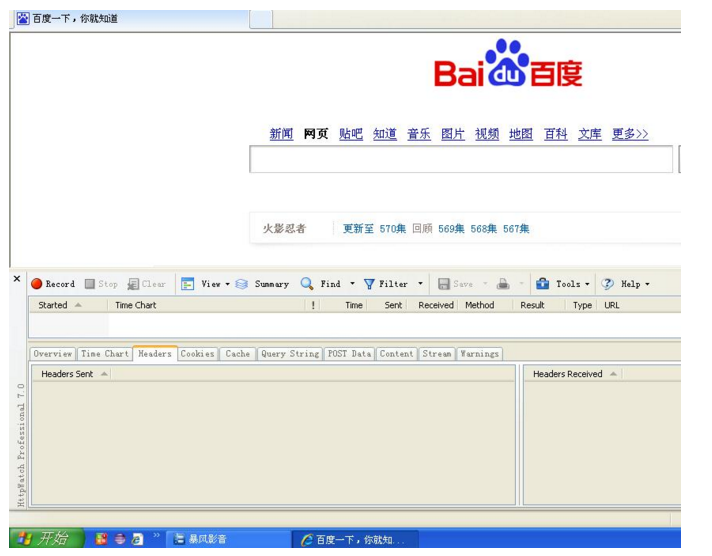Click the Method column header
Viewport: 712px width, 556px height.
(x=485, y=305)
